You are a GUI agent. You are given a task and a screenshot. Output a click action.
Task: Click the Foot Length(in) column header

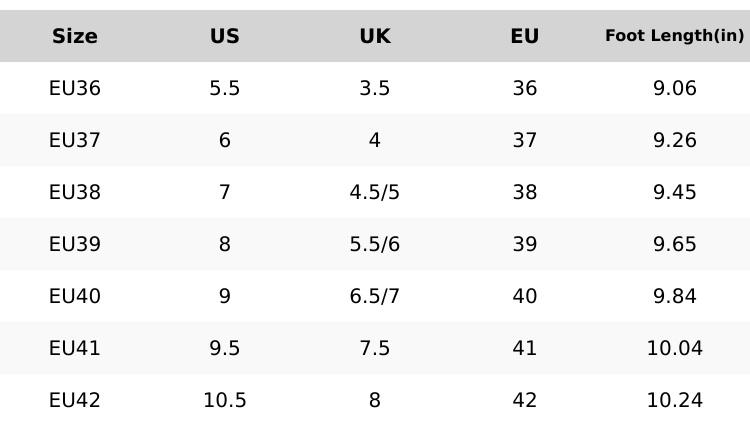pyautogui.click(x=675, y=36)
